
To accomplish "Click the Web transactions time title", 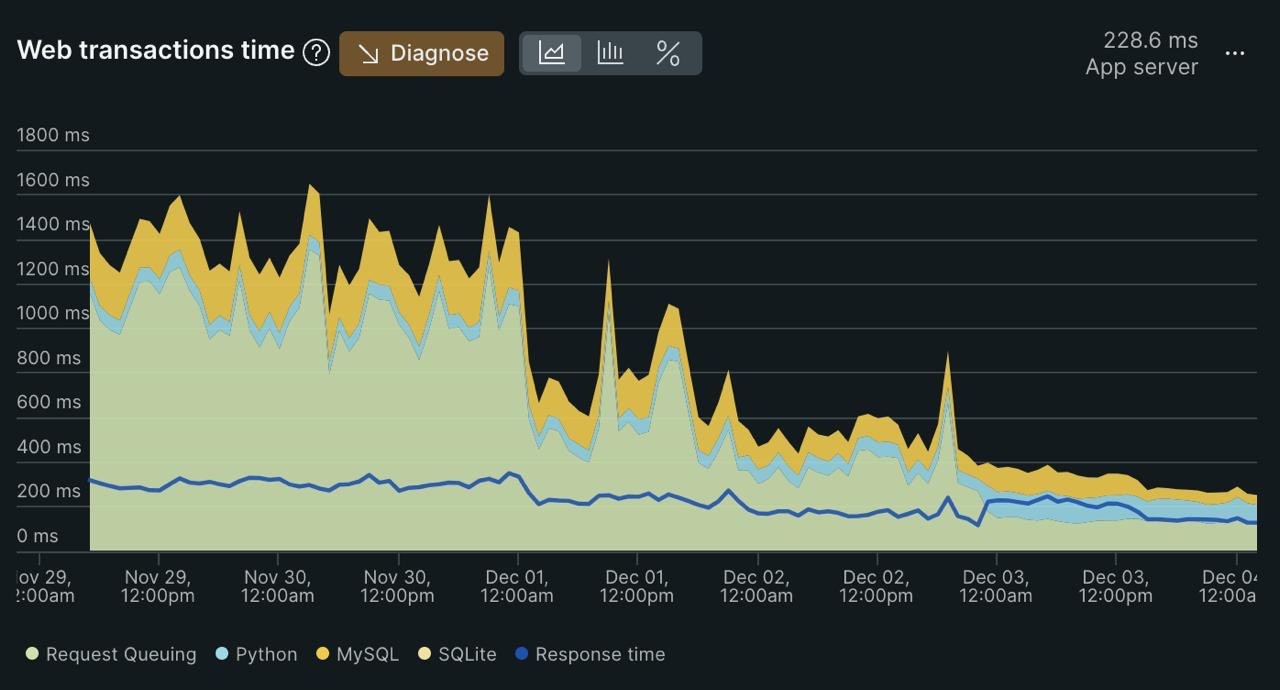I will [156, 51].
